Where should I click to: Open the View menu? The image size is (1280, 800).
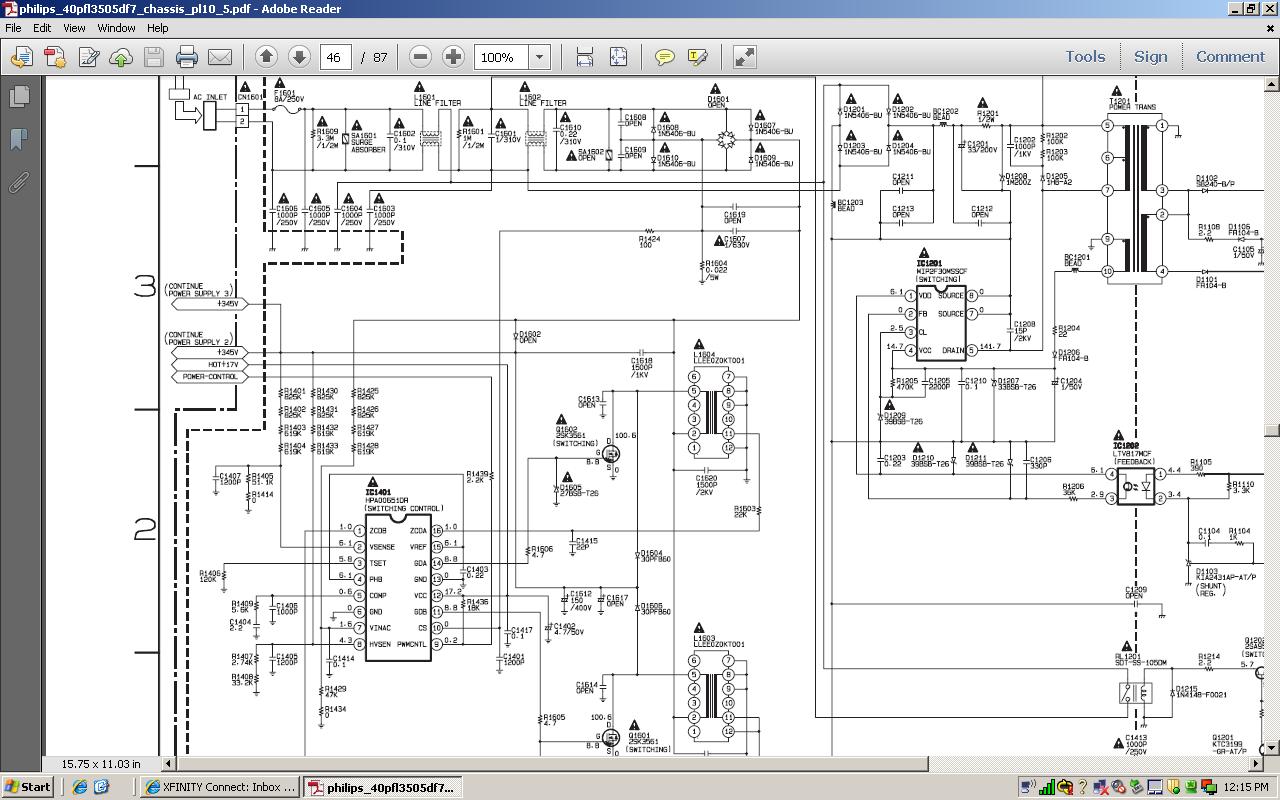pyautogui.click(x=74, y=28)
